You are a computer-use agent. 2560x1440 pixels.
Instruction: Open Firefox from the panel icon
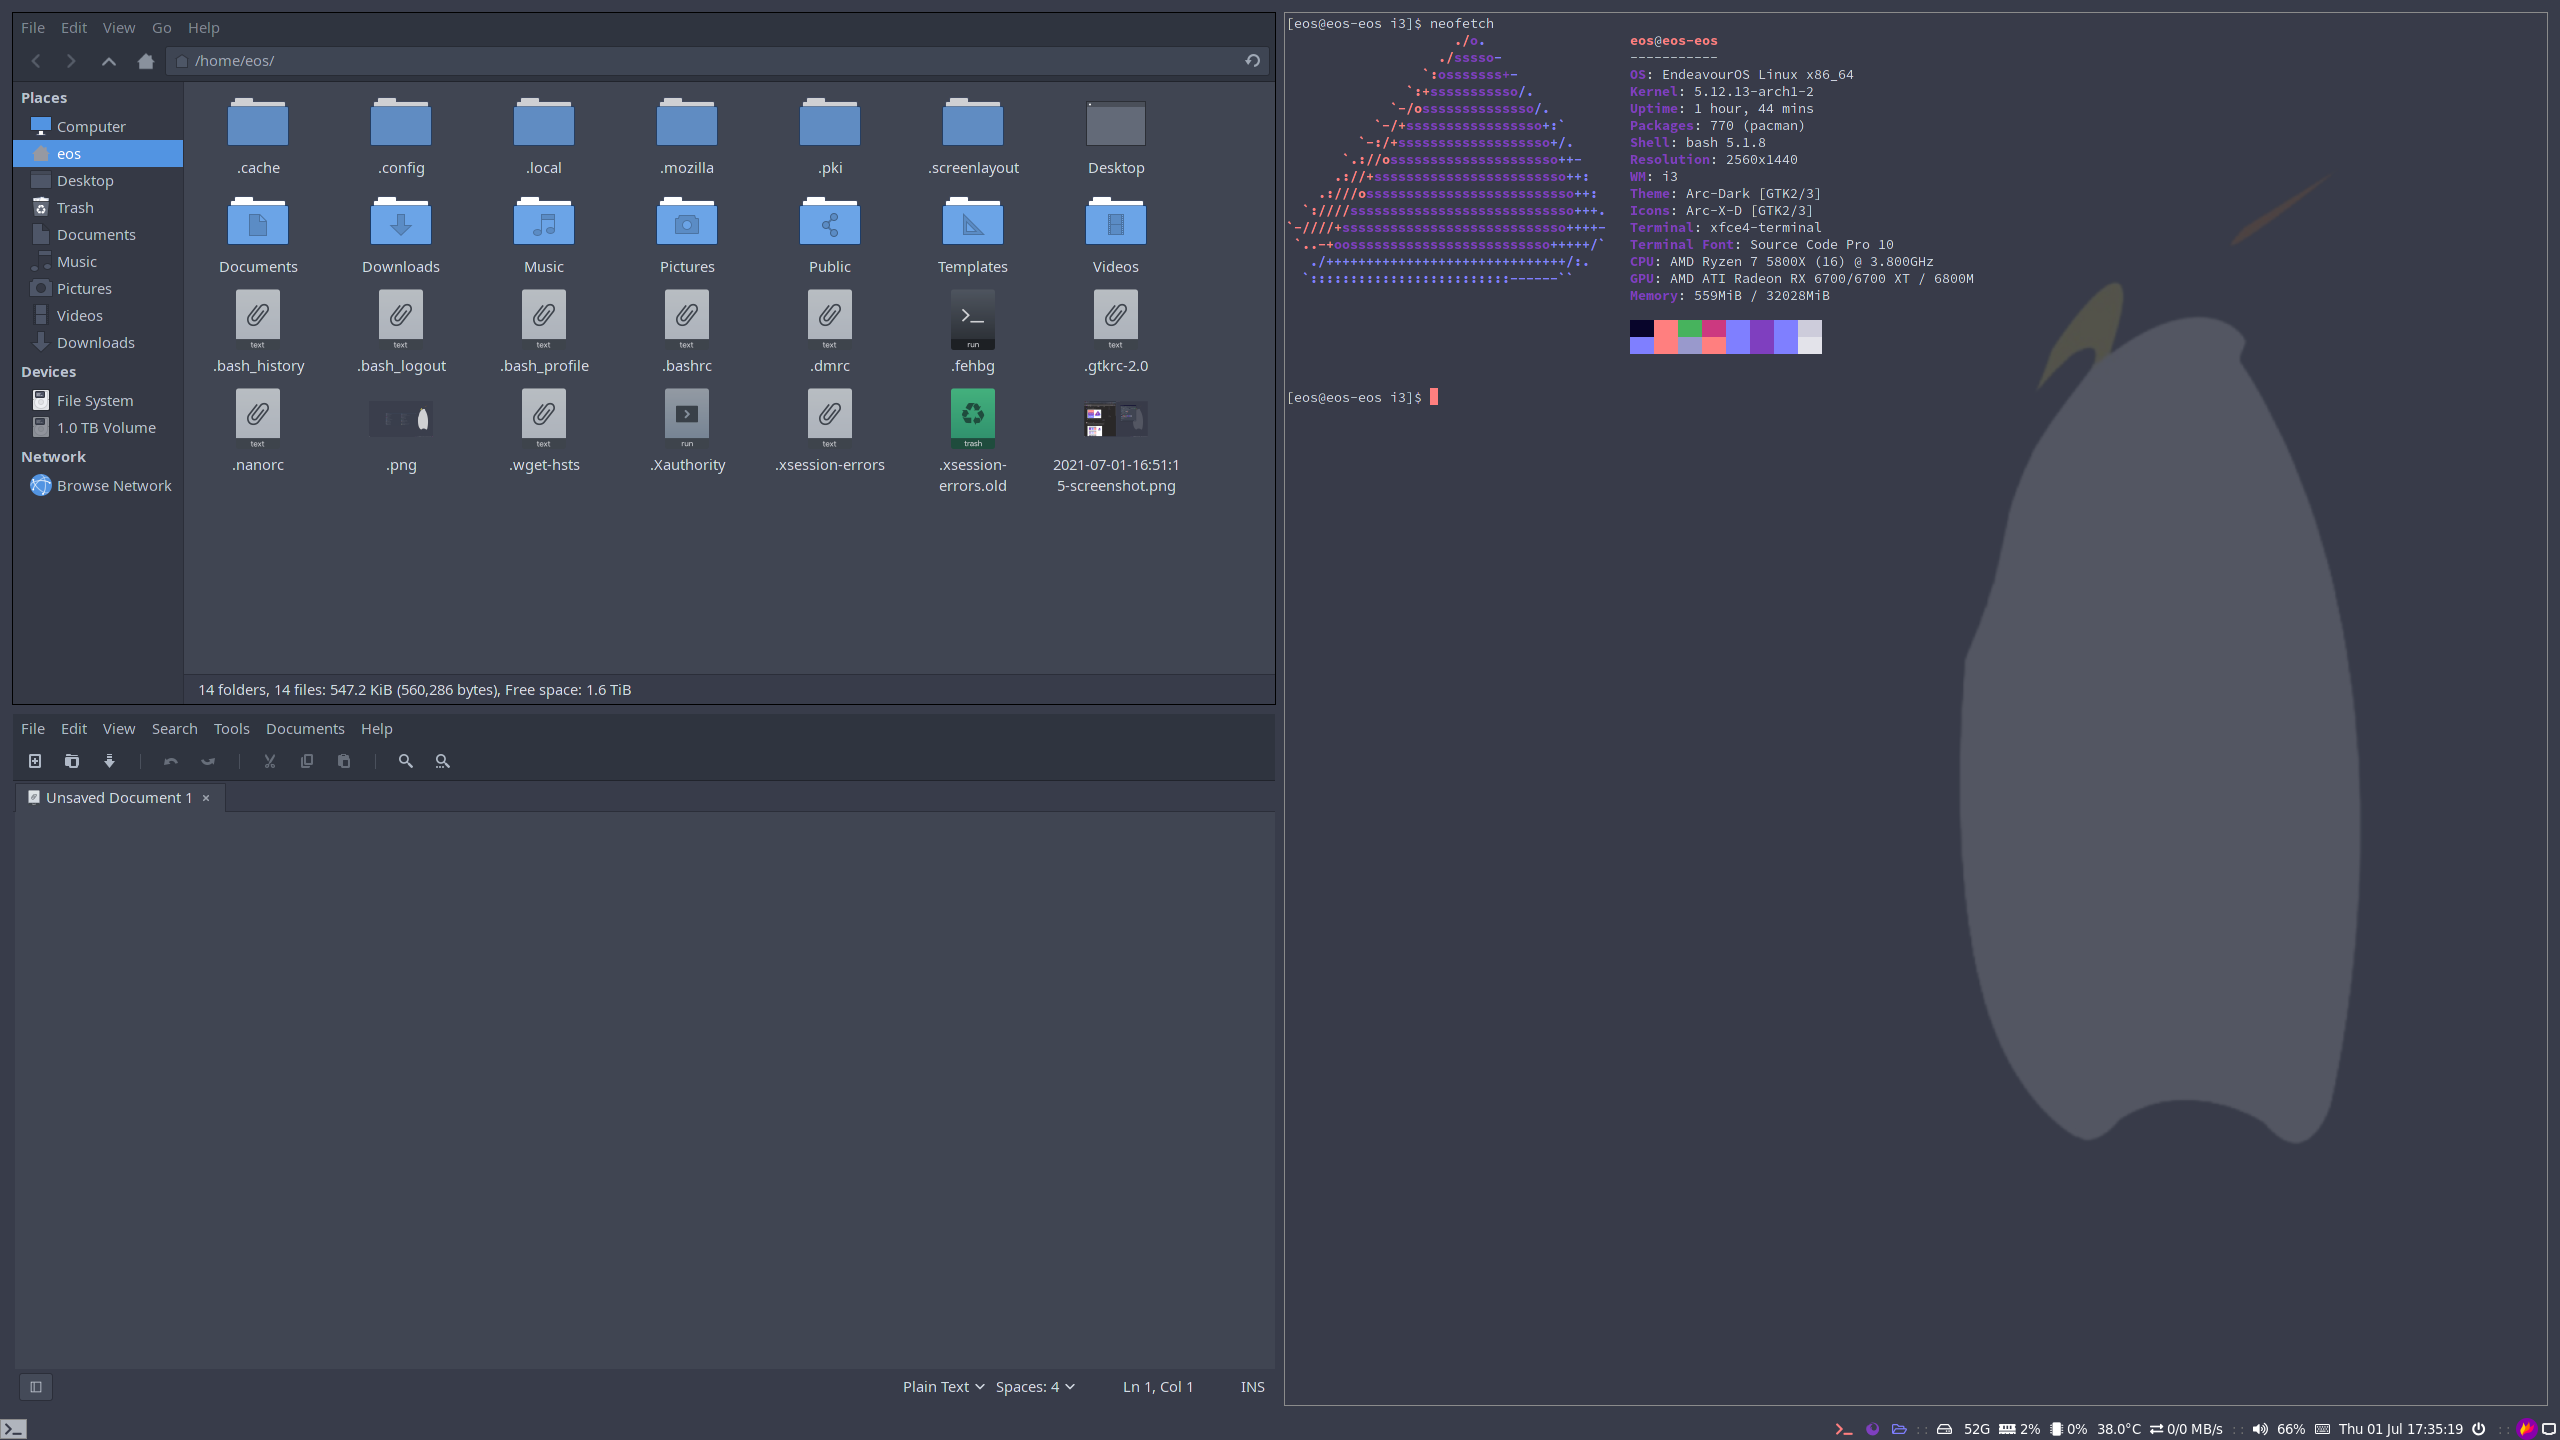[1872, 1429]
